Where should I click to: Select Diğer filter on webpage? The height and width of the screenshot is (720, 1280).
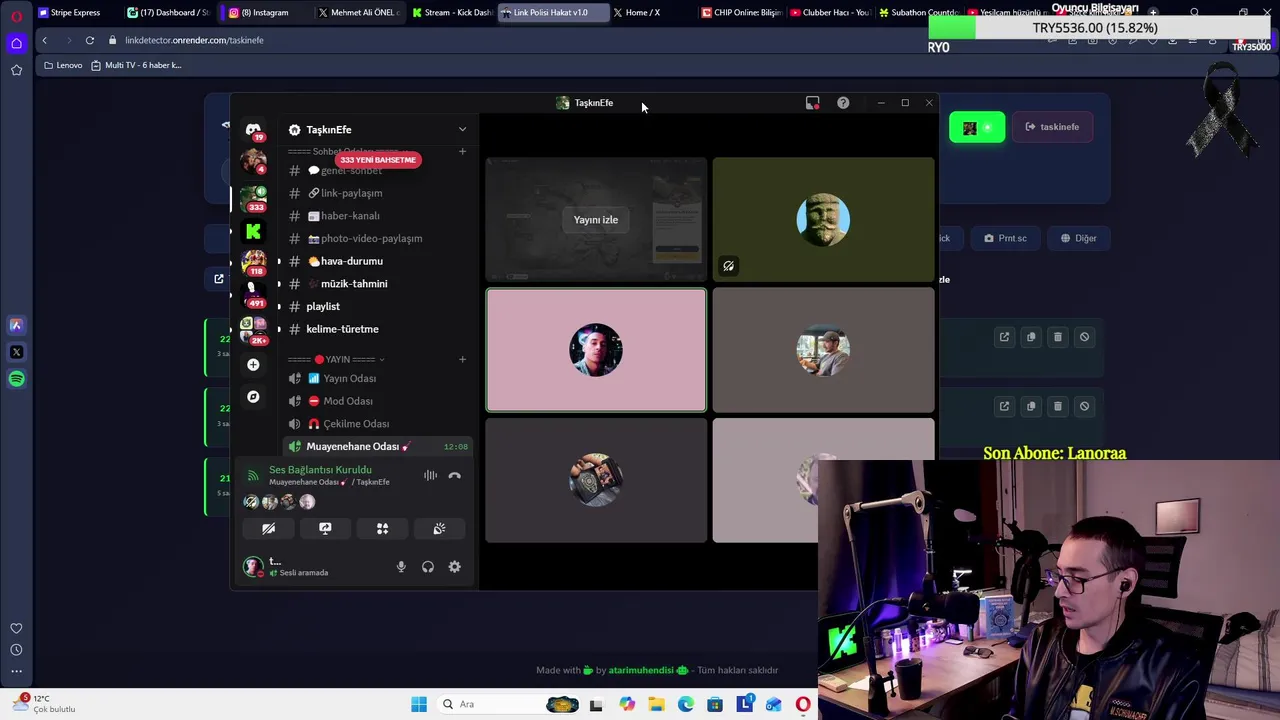pyautogui.click(x=1078, y=238)
